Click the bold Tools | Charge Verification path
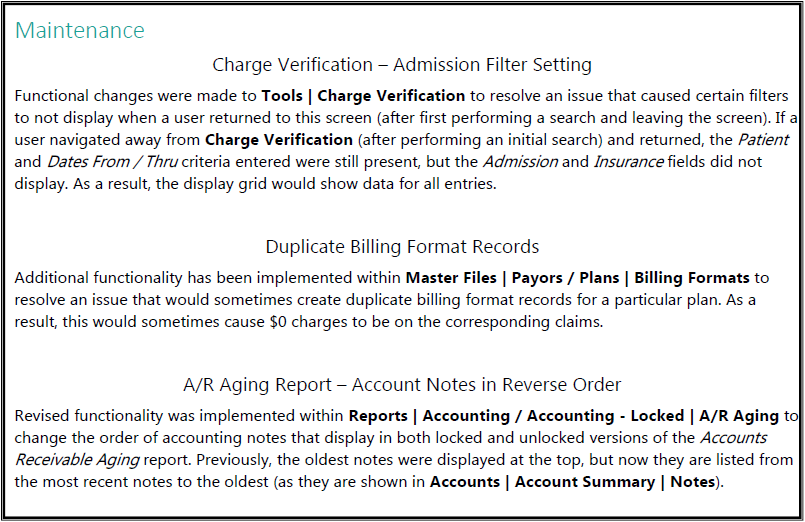This screenshot has height=522, width=805. pyautogui.click(x=363, y=96)
